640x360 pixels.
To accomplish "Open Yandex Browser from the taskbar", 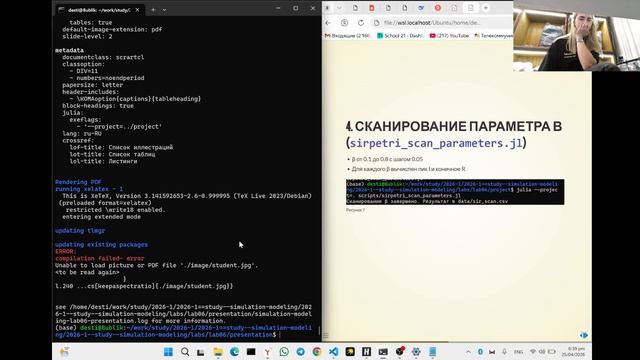I will tap(267, 352).
